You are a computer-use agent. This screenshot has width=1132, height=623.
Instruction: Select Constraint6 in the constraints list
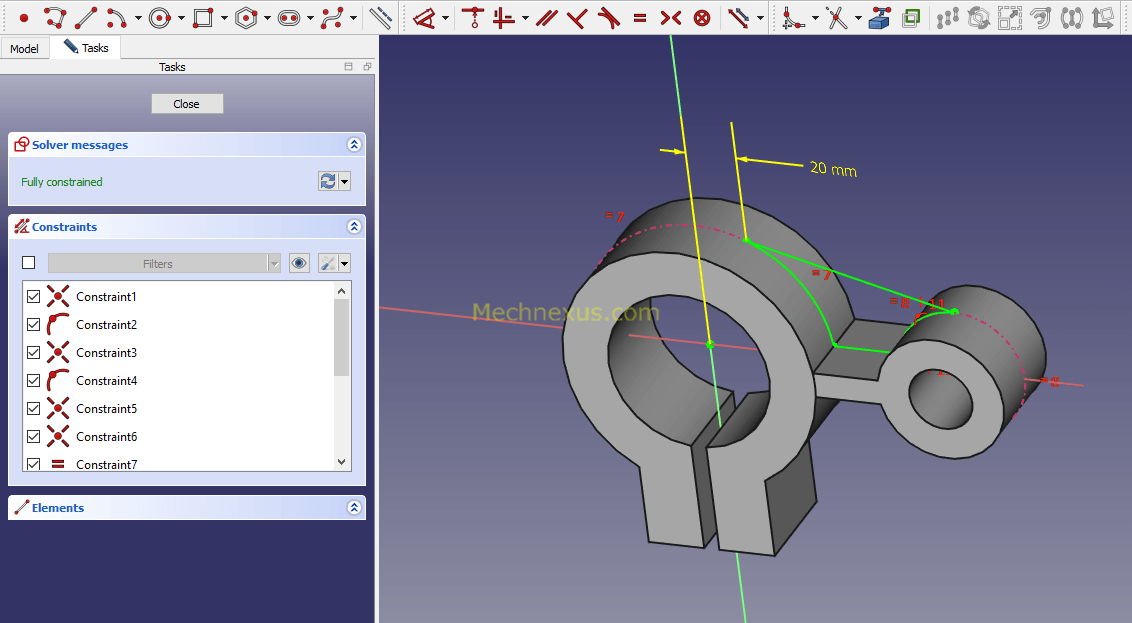106,437
